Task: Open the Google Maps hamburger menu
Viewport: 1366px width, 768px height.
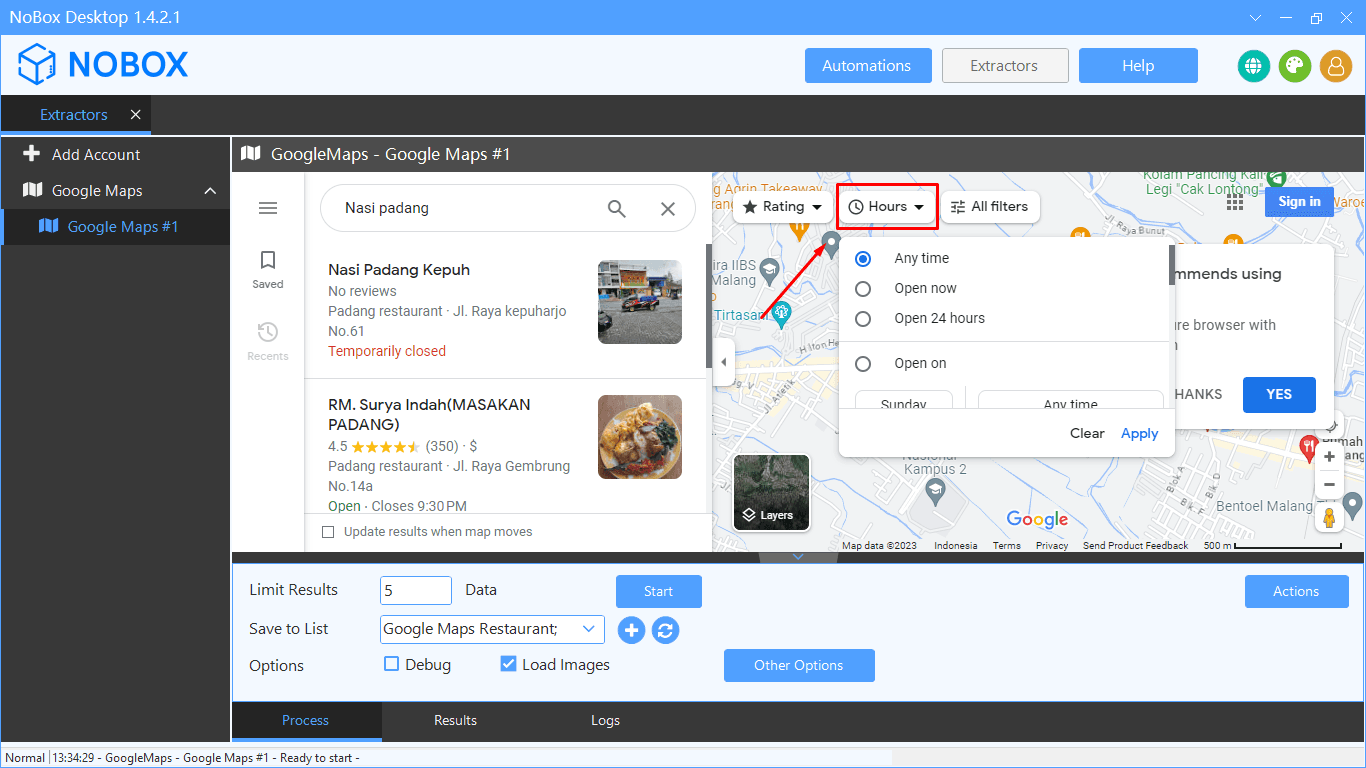Action: (268, 208)
